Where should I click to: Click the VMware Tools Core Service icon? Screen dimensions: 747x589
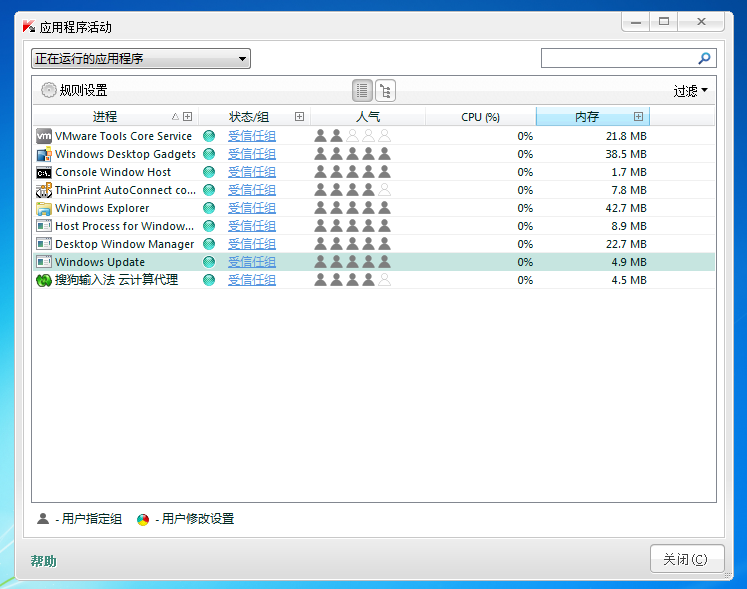pyautogui.click(x=43, y=136)
